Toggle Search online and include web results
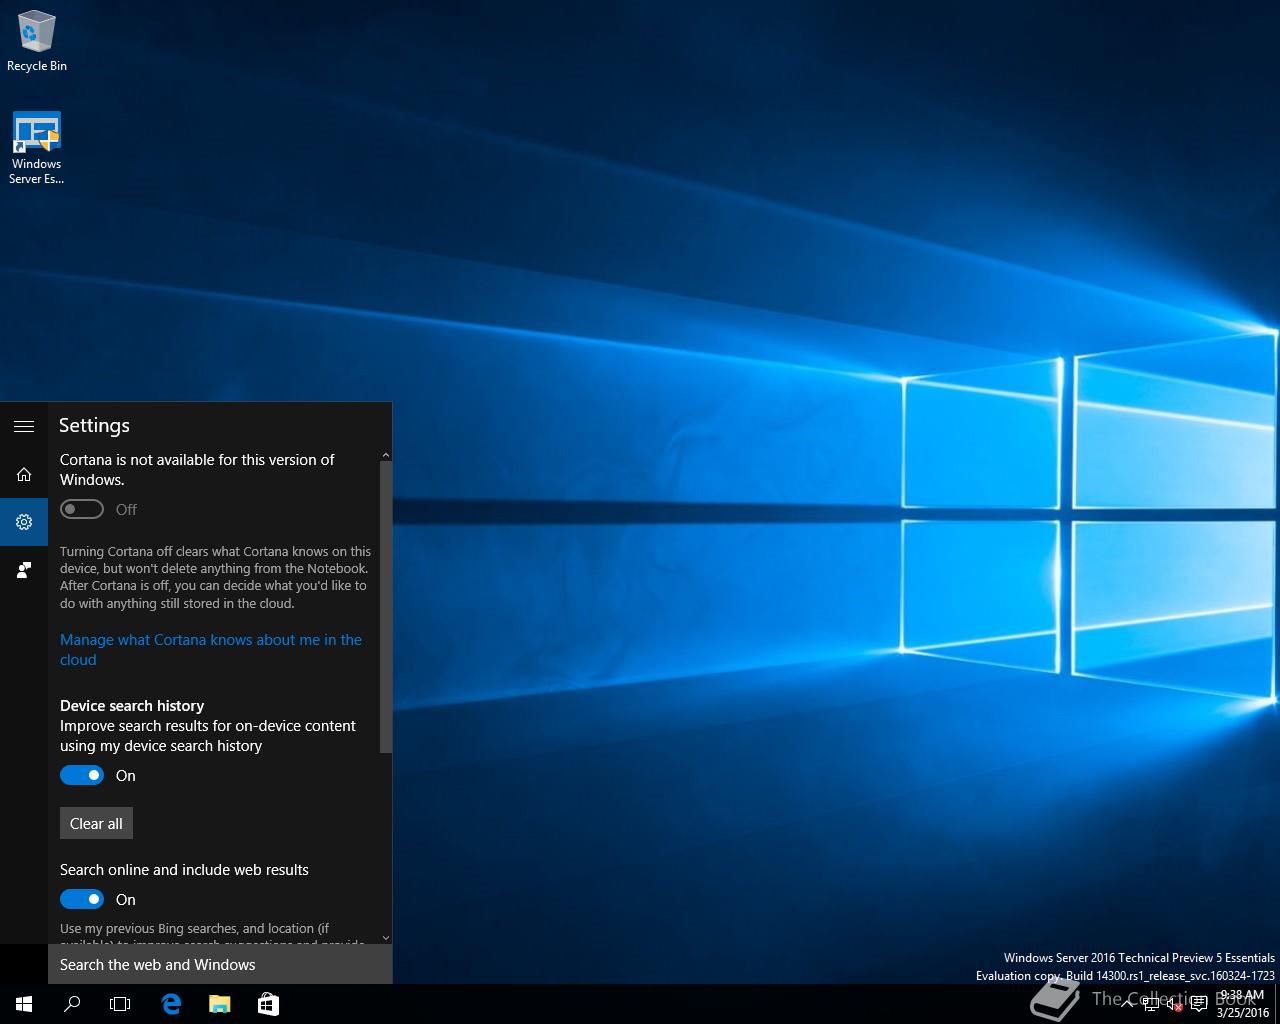Image resolution: width=1280 pixels, height=1024 pixels. [x=82, y=899]
